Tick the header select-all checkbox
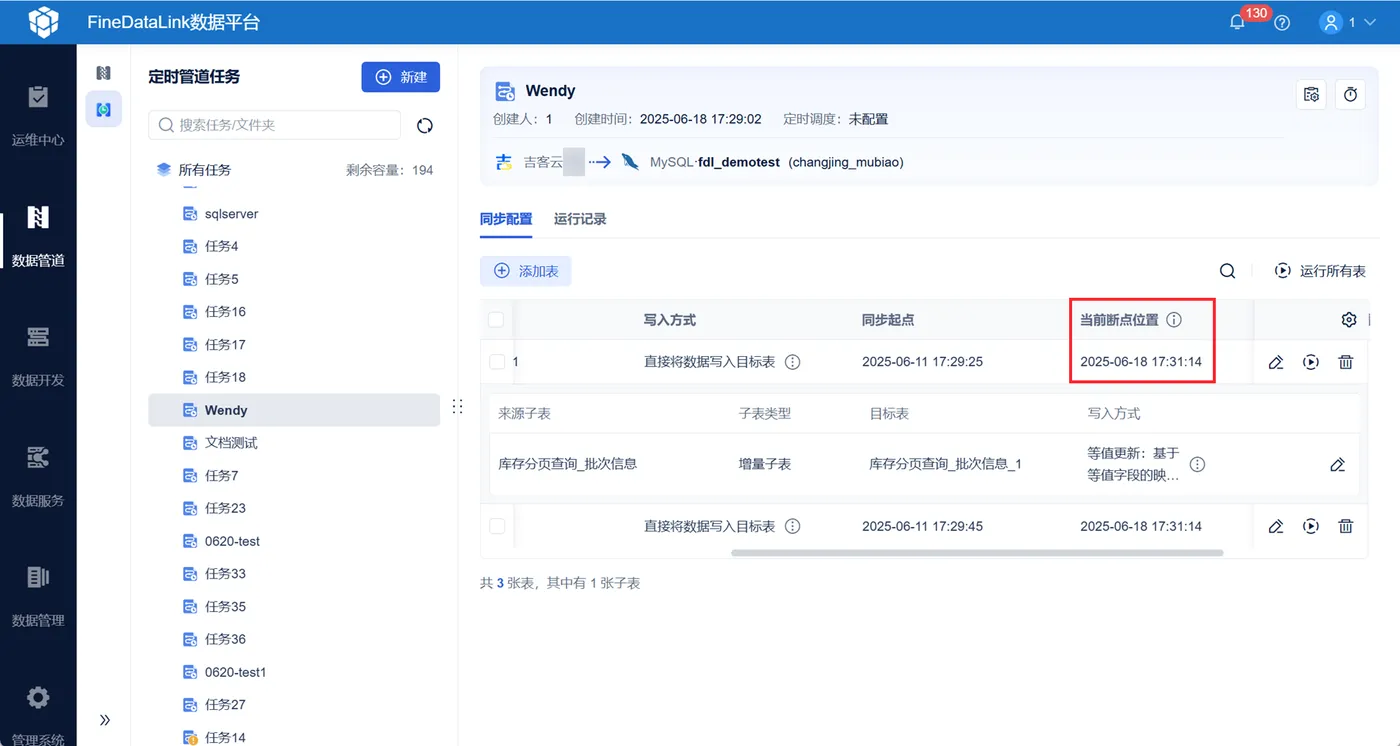1400x746 pixels. (x=496, y=320)
